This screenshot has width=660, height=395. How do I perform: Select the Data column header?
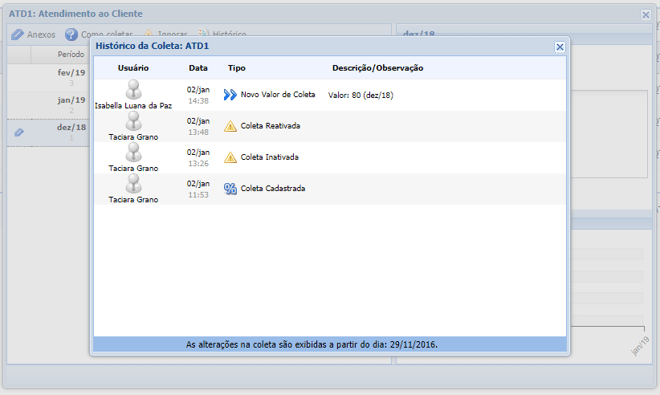[198, 68]
